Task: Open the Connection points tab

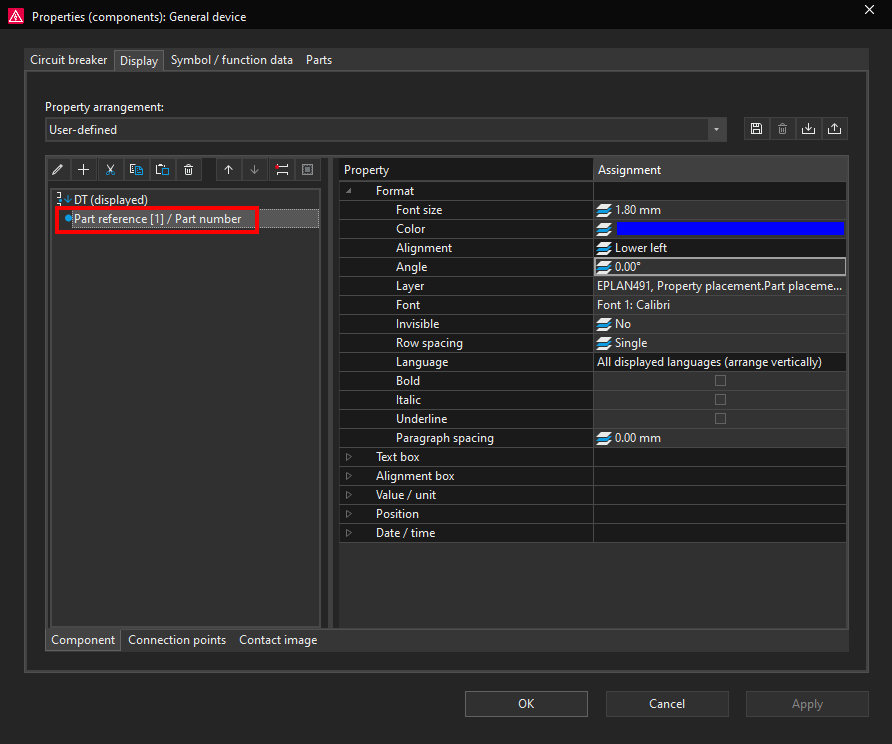Action: [177, 640]
